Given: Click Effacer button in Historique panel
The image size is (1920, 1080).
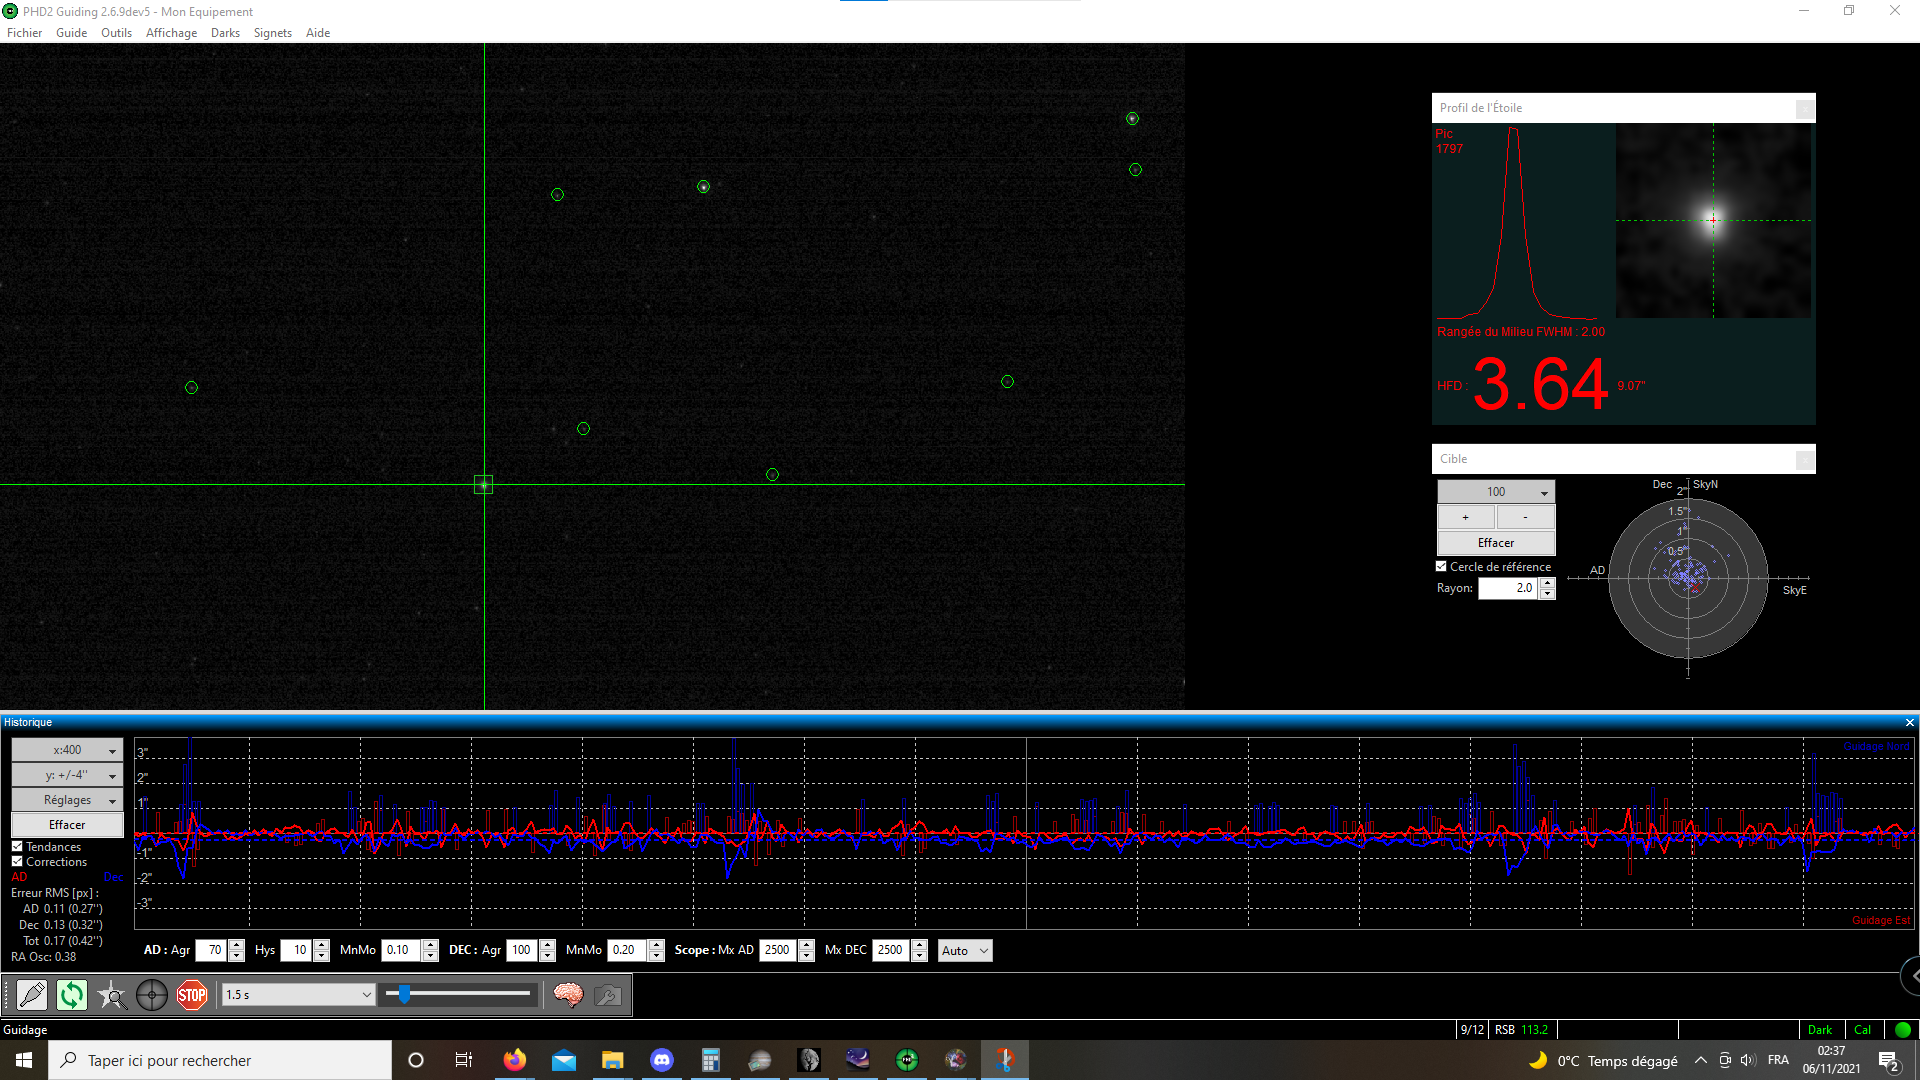Looking at the screenshot, I should 67,825.
